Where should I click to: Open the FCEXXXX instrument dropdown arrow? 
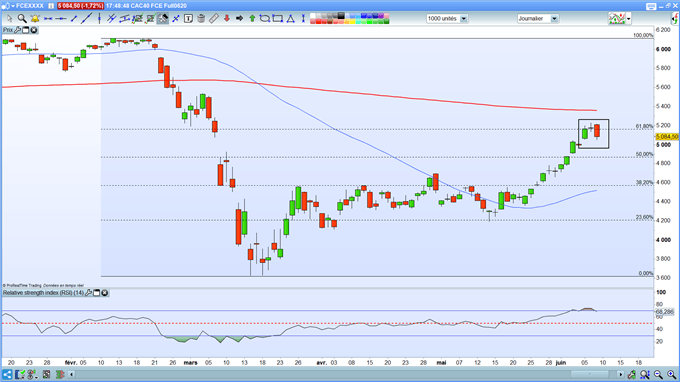[x=13, y=6]
